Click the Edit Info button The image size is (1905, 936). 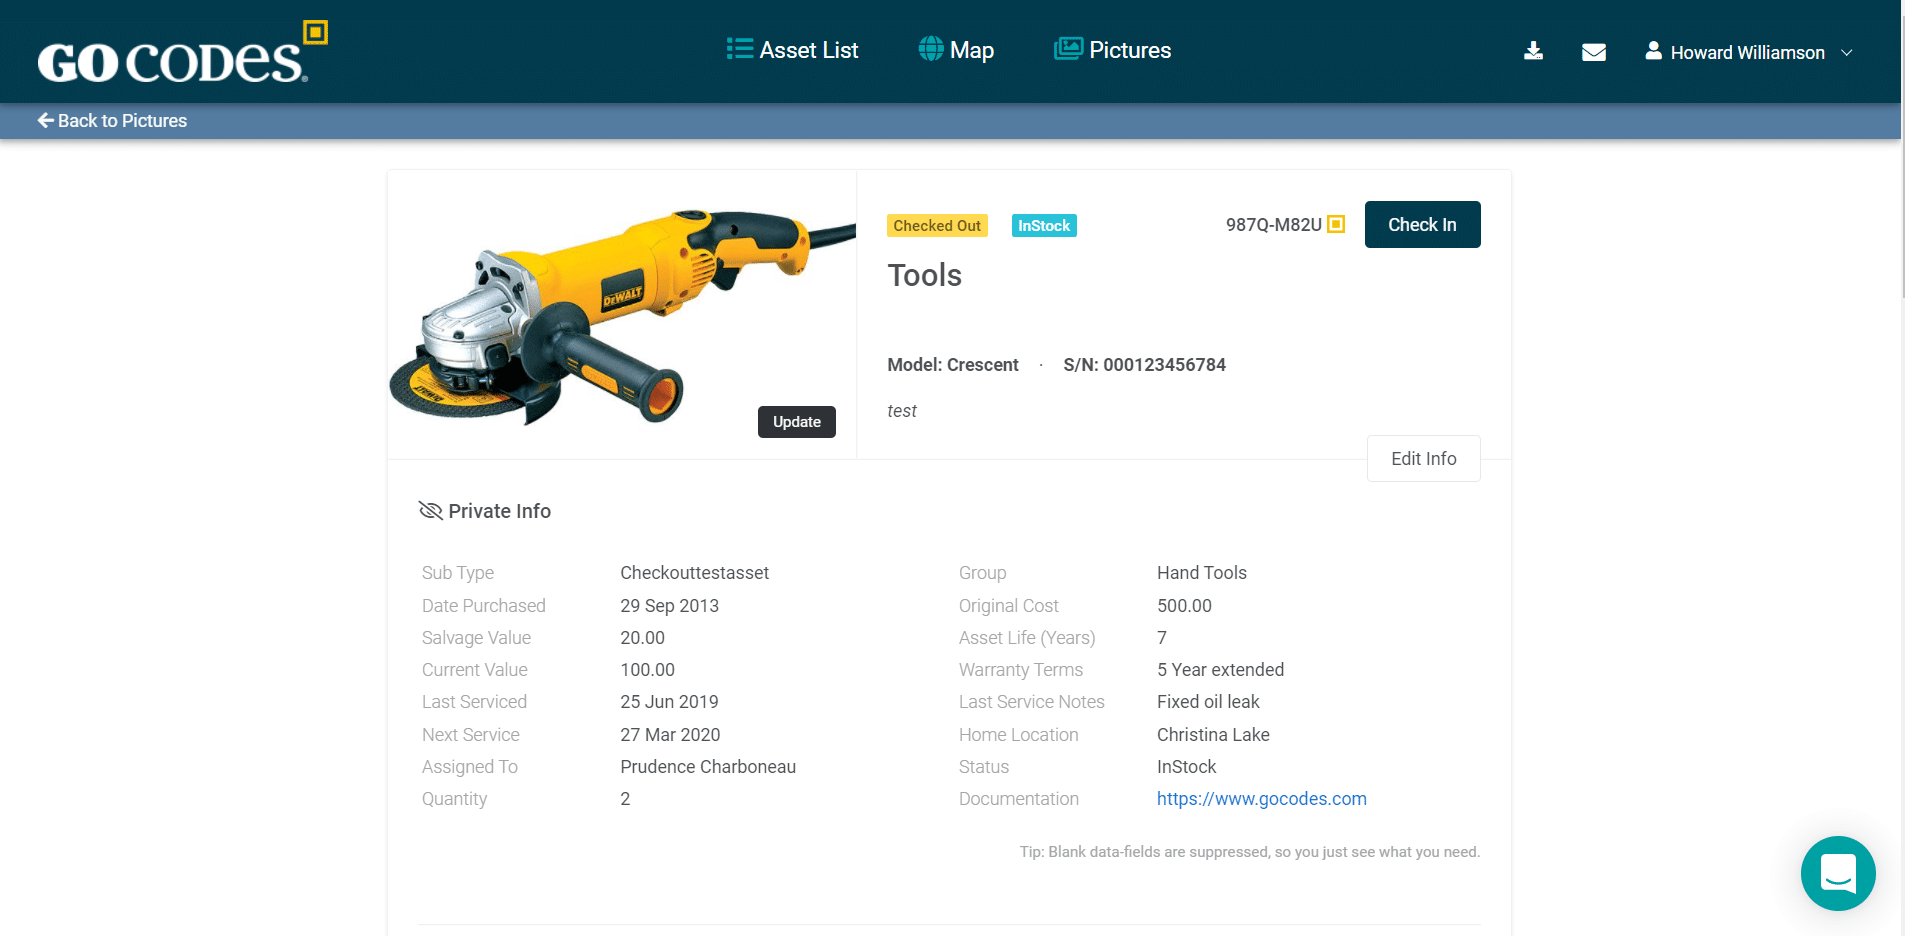1423,459
